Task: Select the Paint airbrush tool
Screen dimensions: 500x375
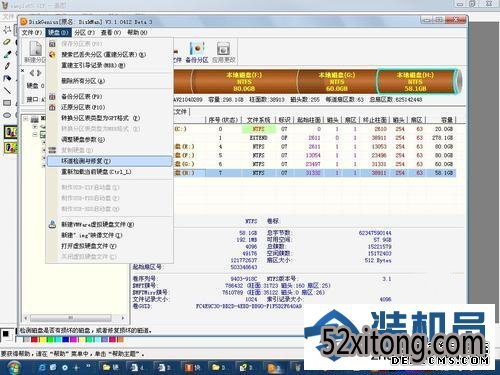Action: pyautogui.click(x=7, y=78)
